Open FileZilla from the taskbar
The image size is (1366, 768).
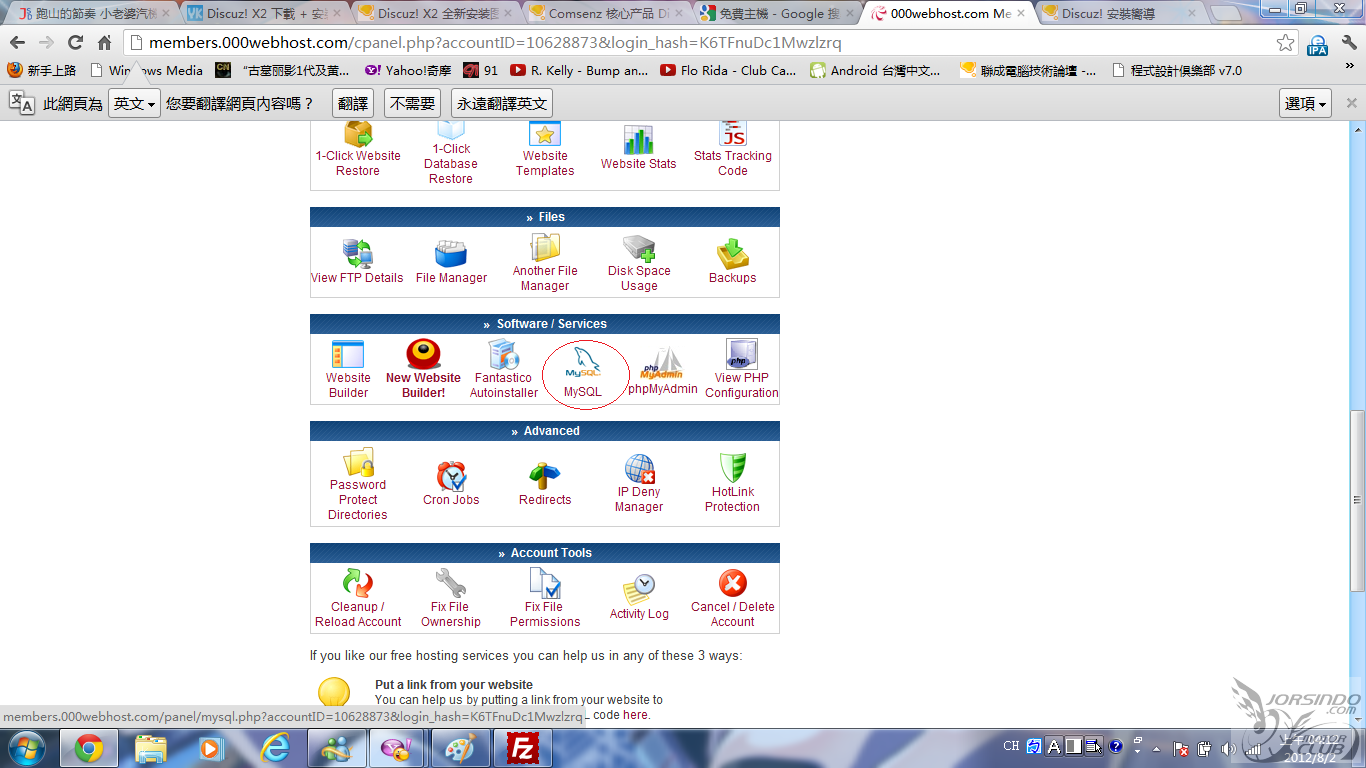point(524,748)
